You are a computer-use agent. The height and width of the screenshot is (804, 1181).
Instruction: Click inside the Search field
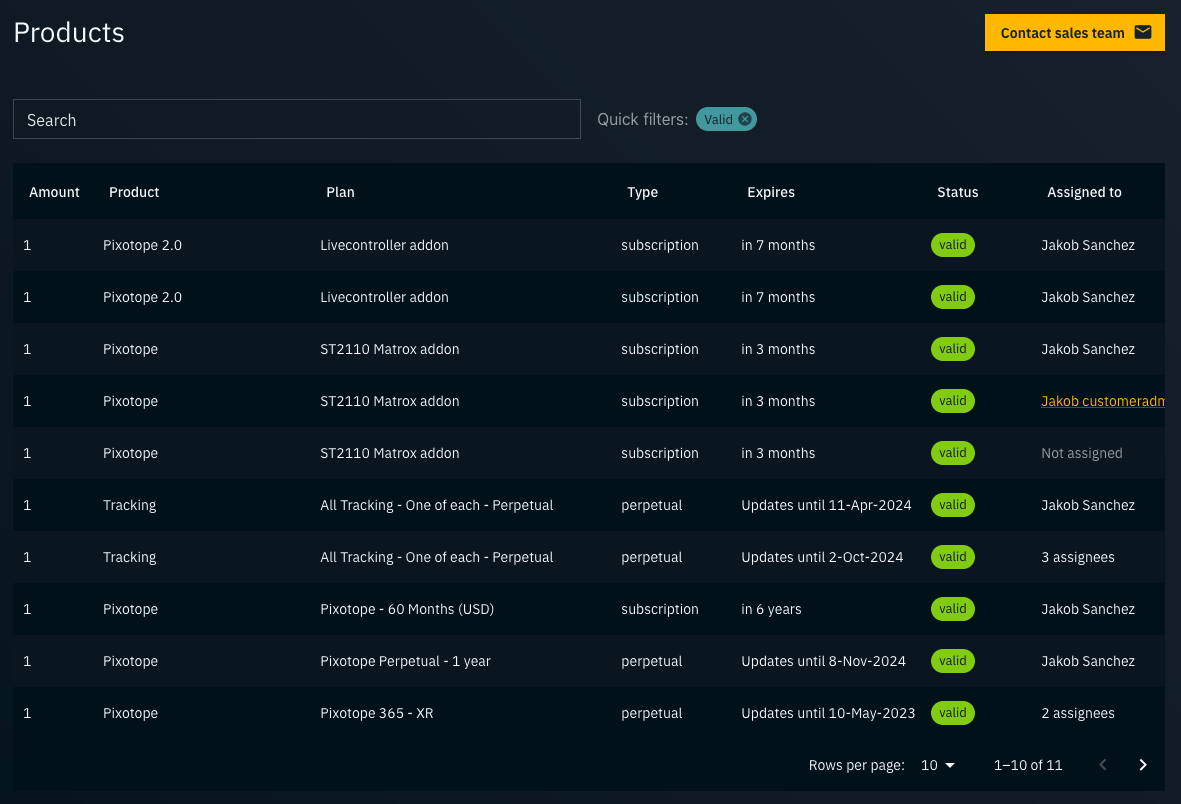click(x=297, y=118)
